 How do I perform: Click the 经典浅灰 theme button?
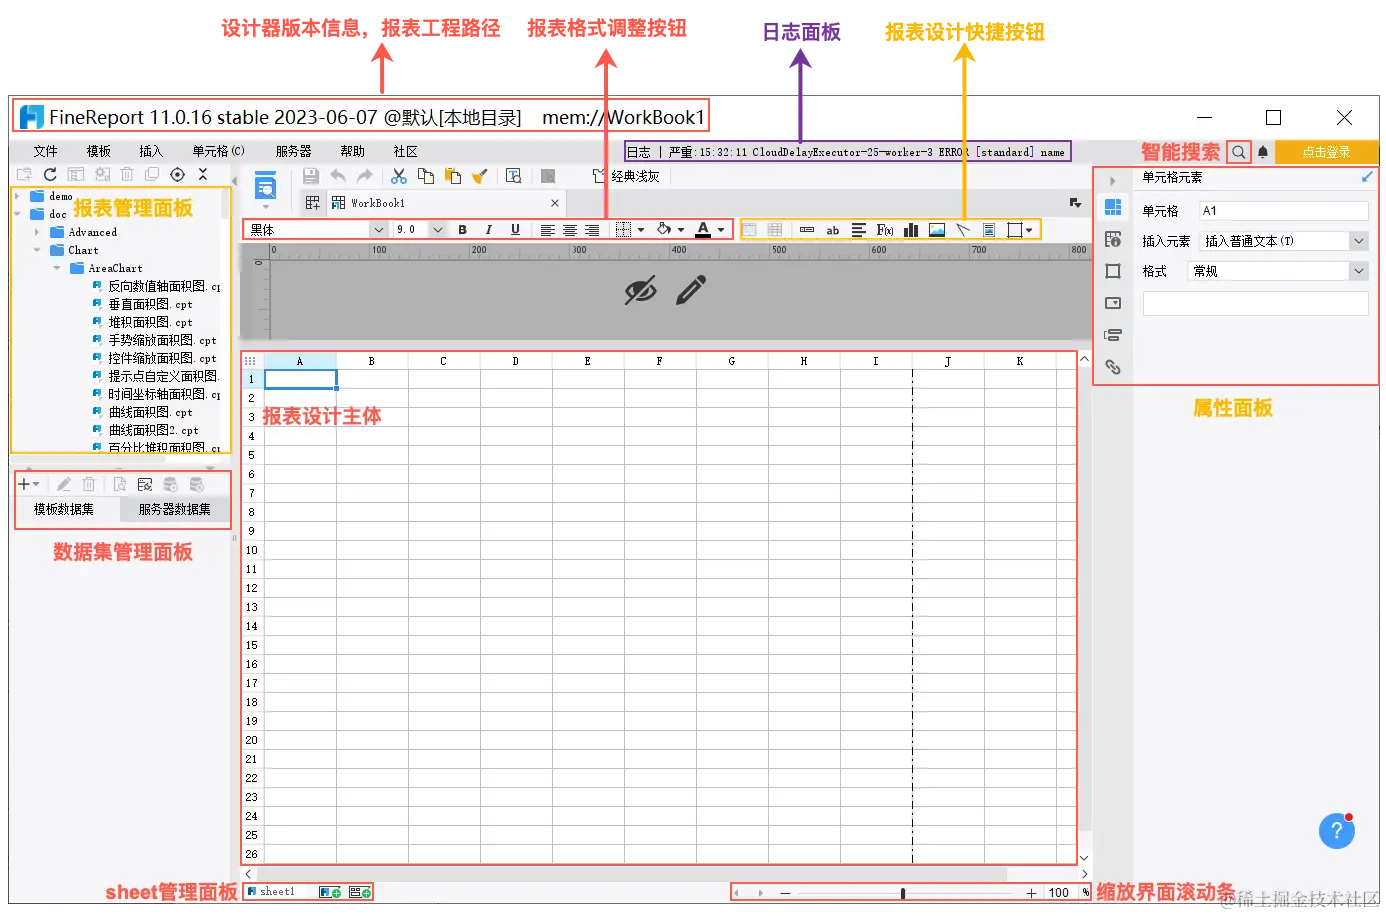(x=627, y=176)
